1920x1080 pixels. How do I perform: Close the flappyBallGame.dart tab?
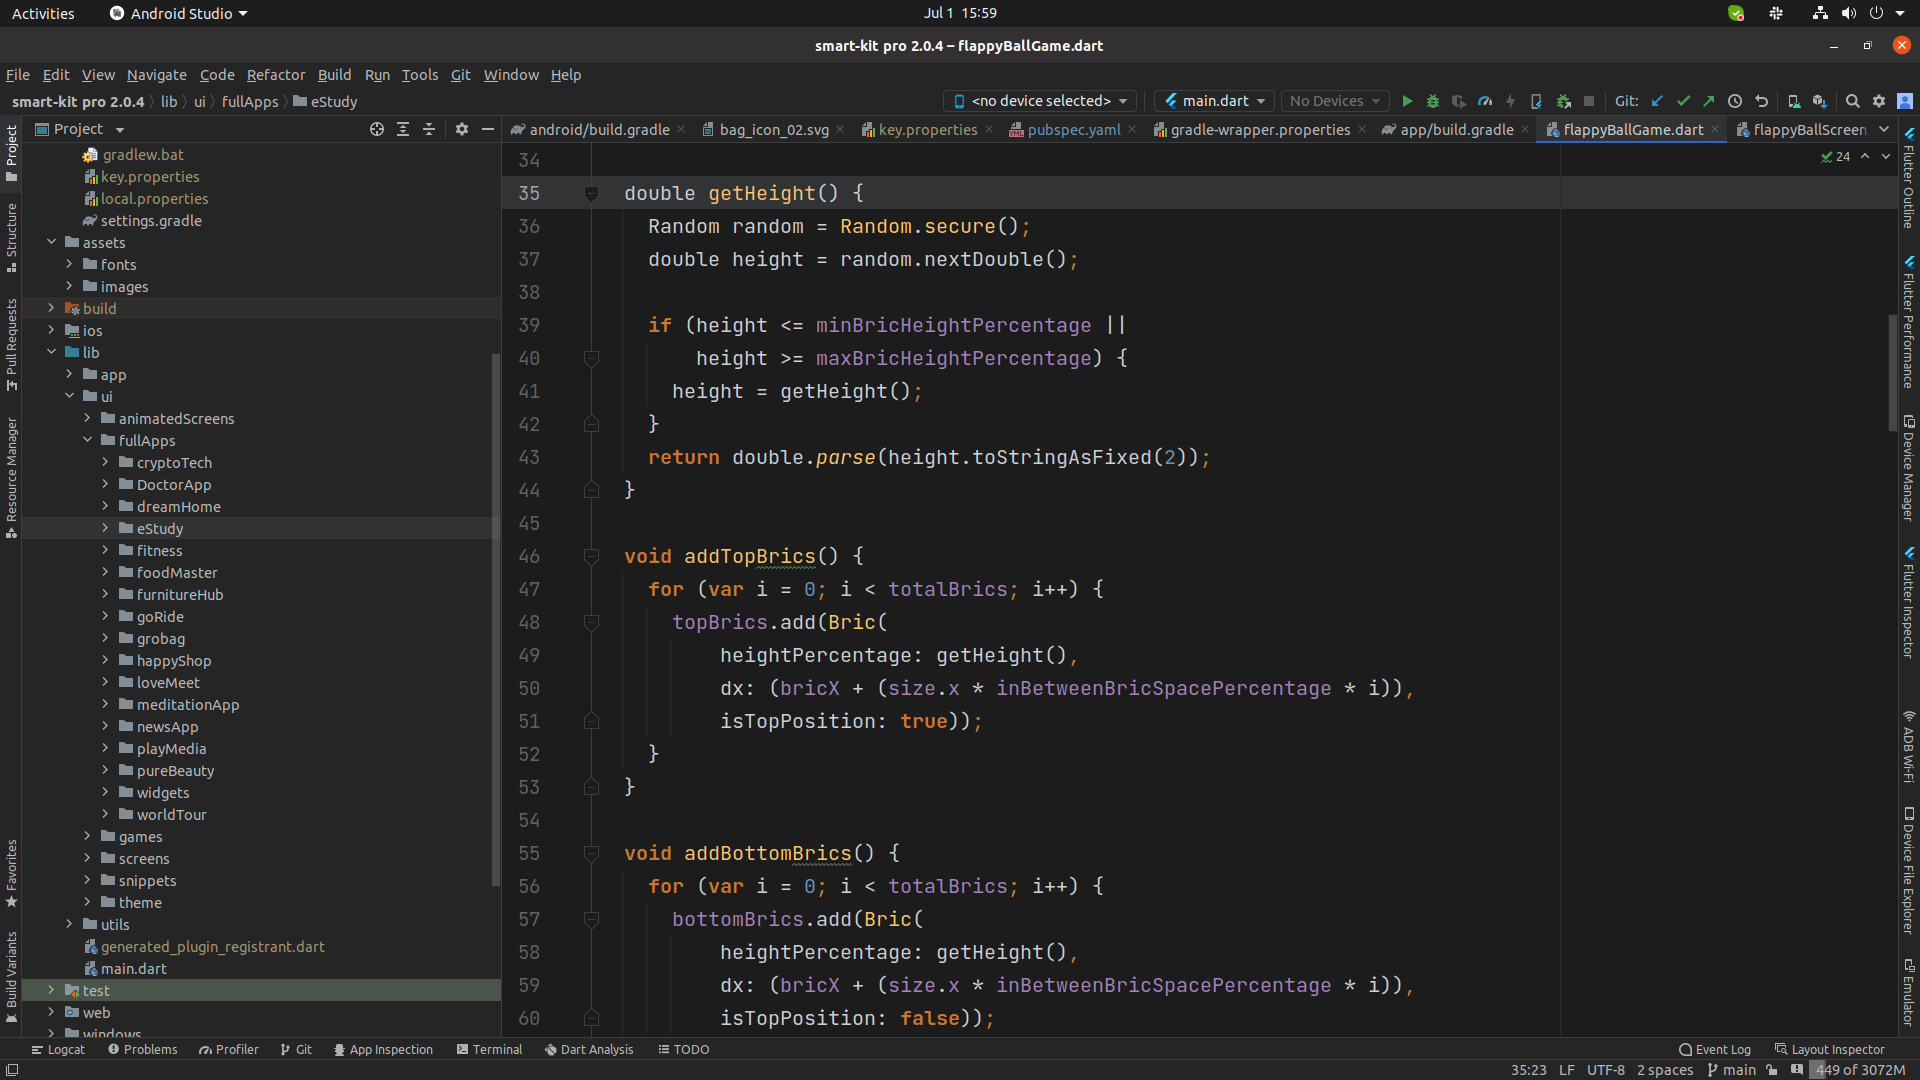pos(1715,129)
